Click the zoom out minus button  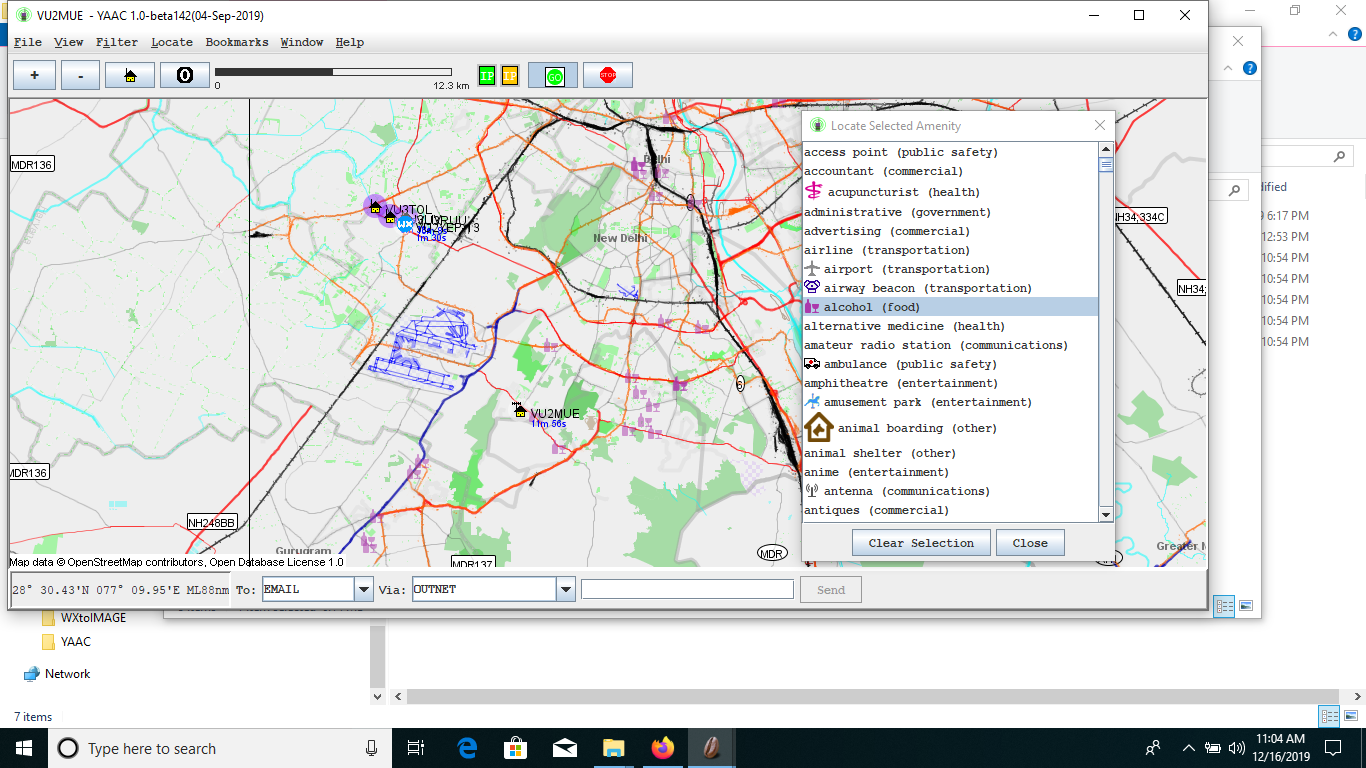[81, 75]
